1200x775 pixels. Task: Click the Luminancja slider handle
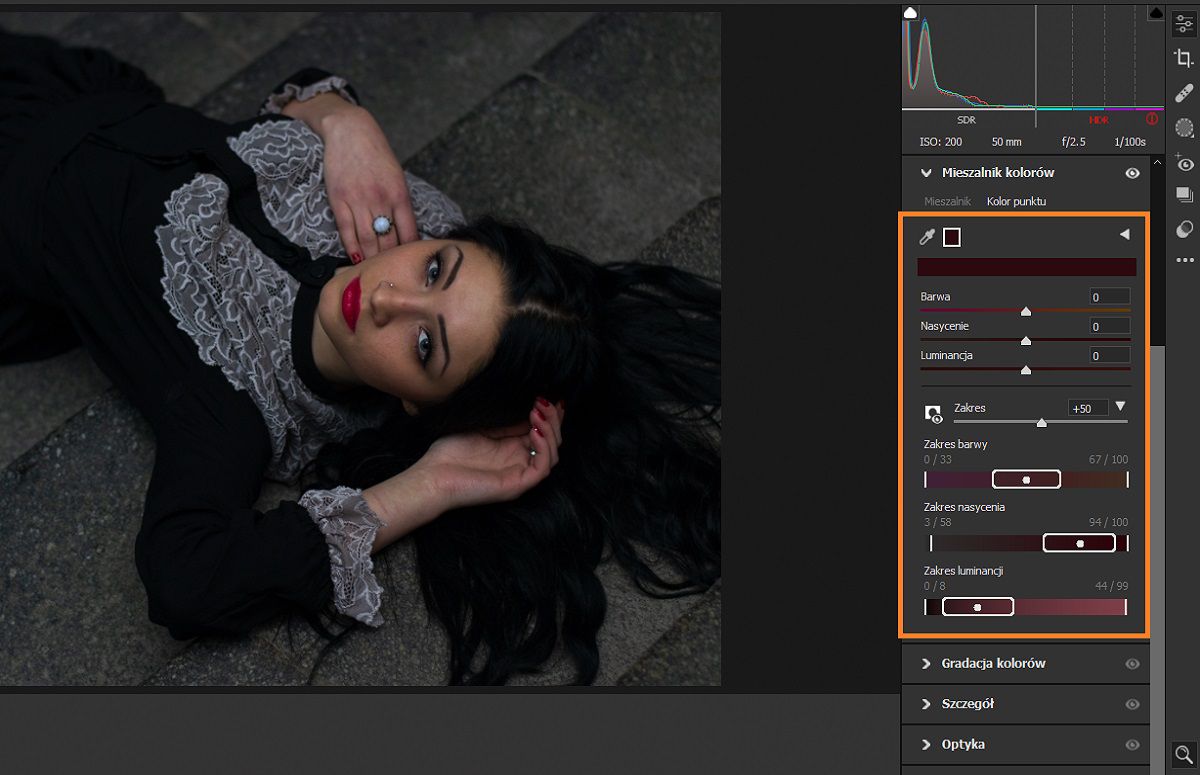tap(1026, 370)
